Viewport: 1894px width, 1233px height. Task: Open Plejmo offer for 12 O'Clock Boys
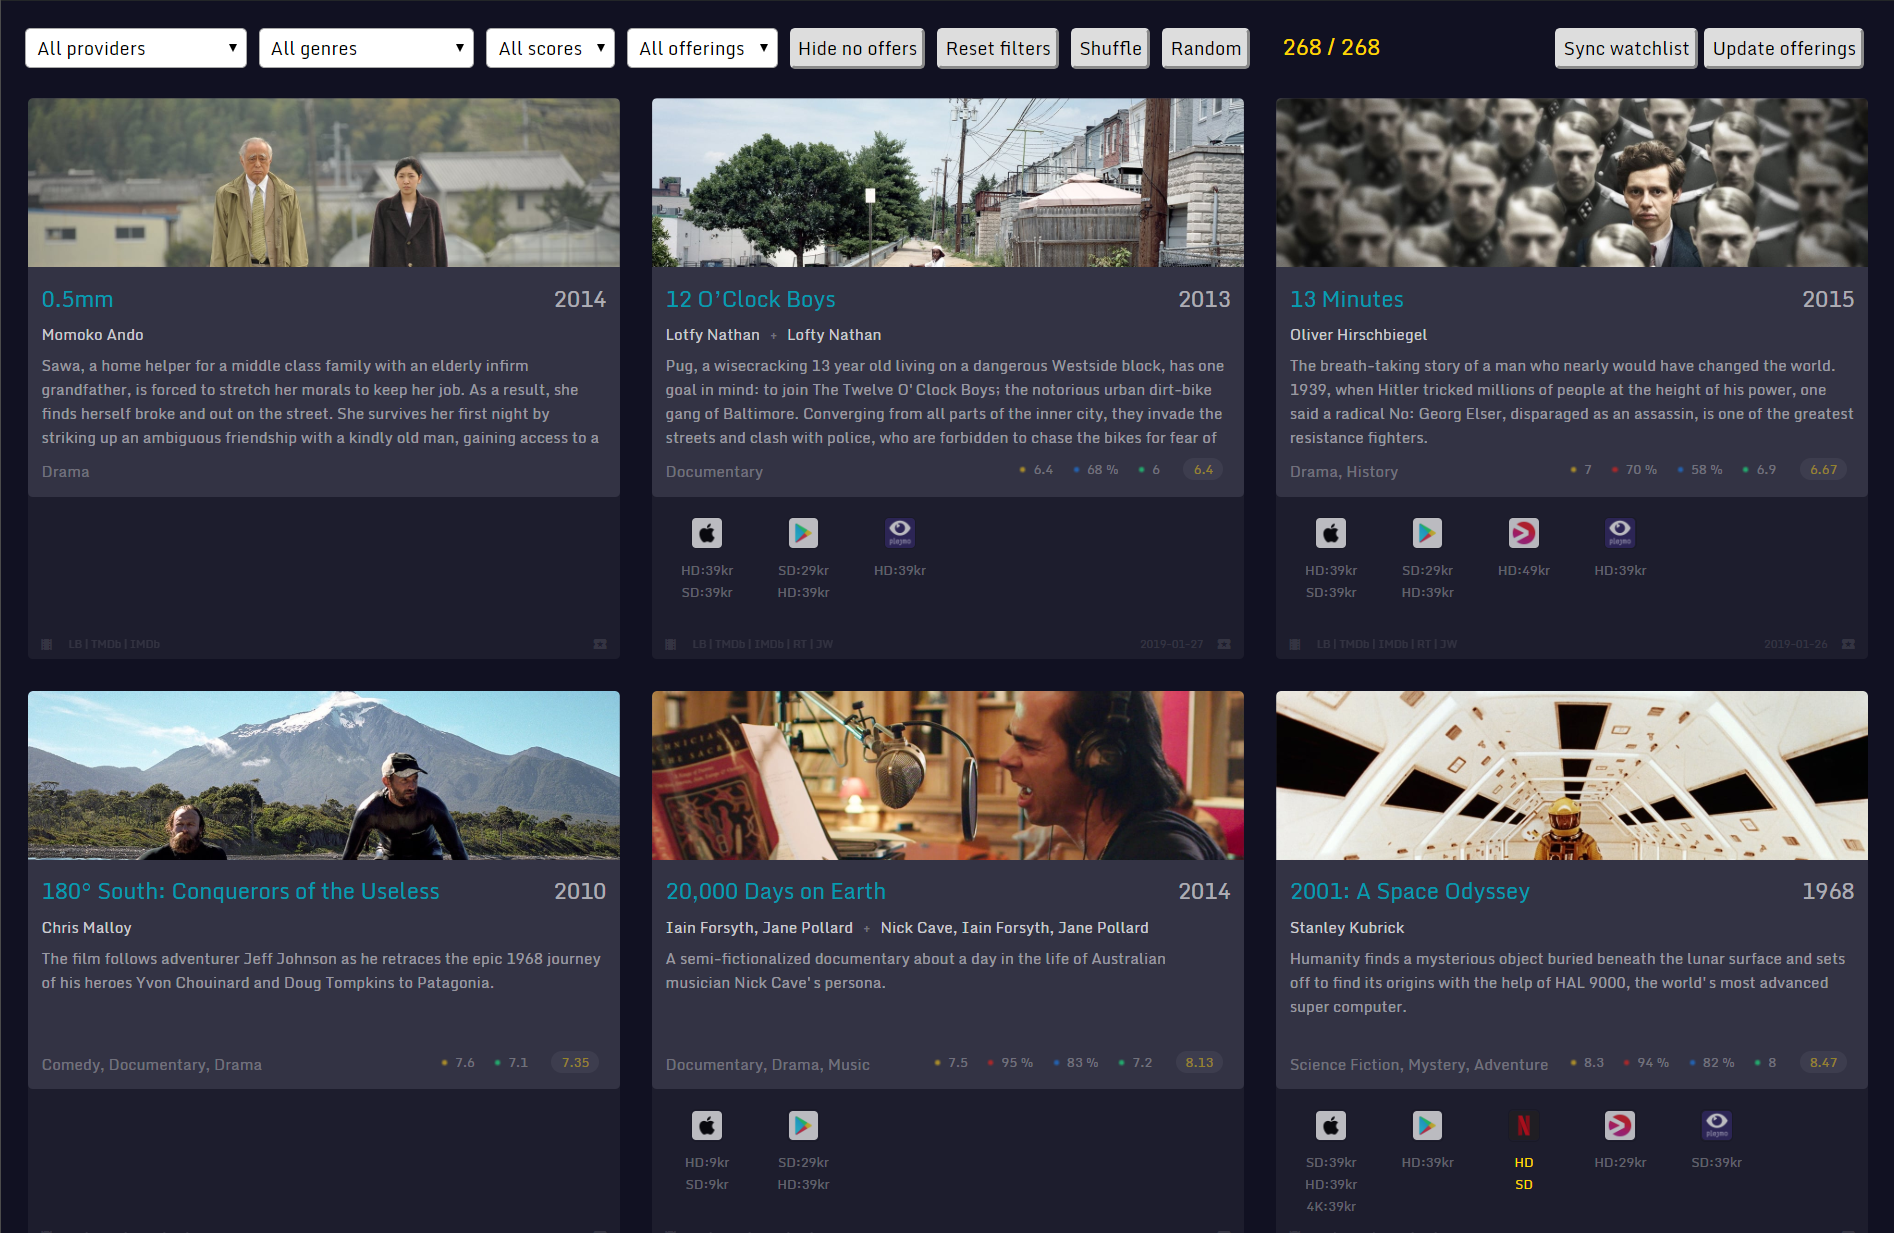900,533
